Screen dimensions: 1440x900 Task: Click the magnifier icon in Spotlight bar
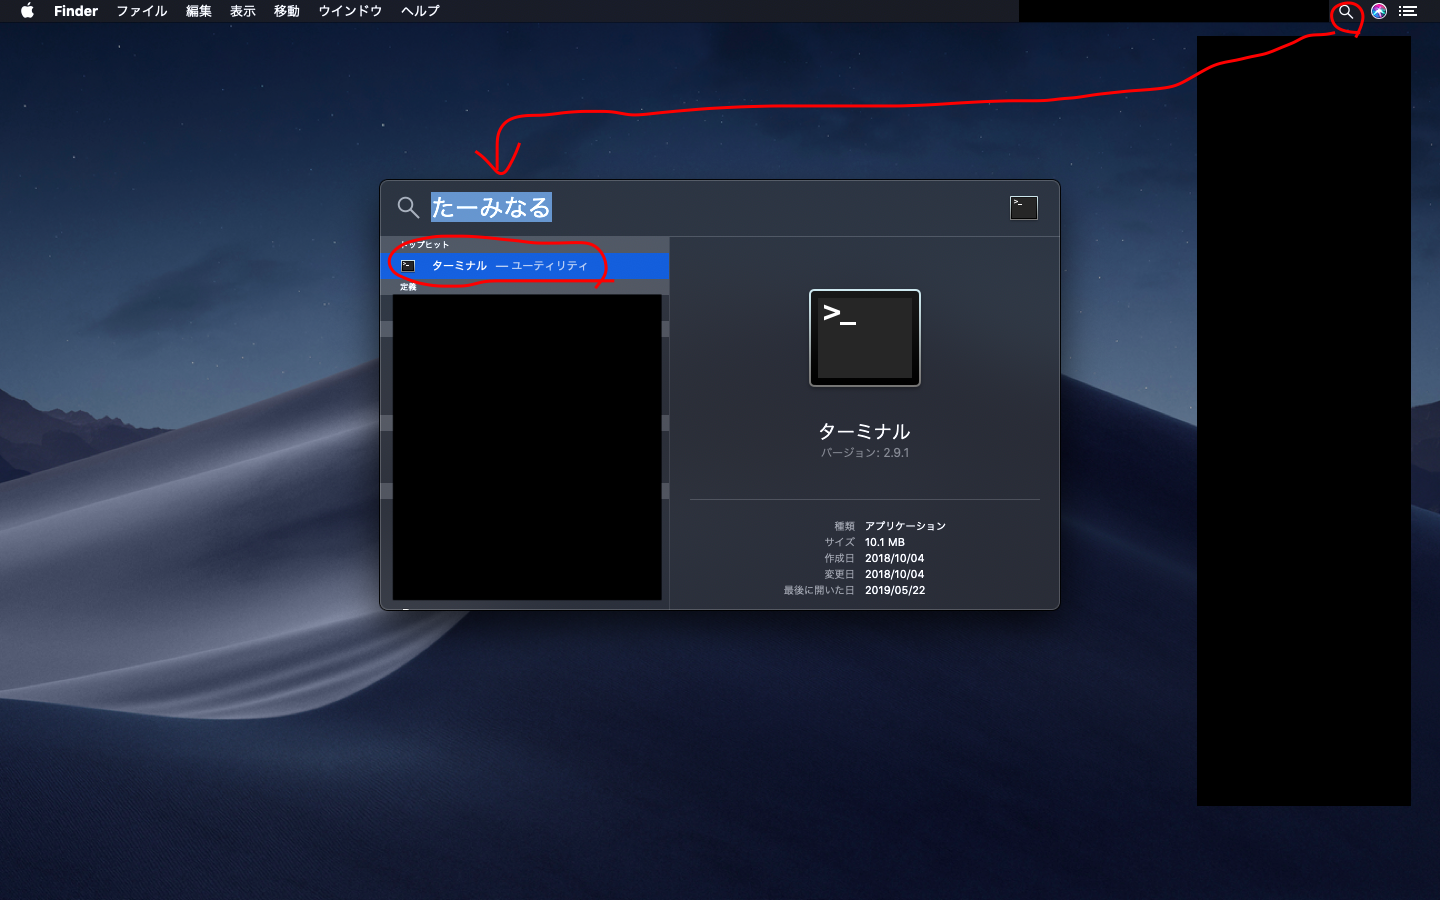coord(408,207)
